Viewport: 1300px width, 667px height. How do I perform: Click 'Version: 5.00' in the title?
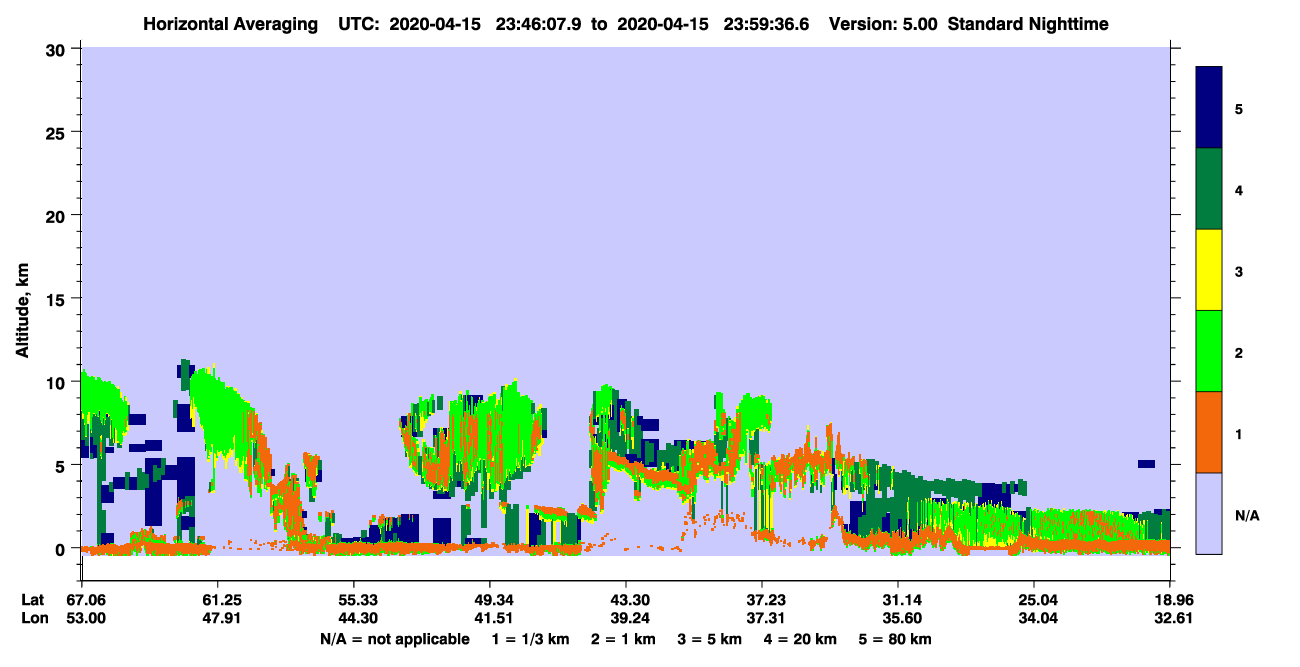[883, 24]
